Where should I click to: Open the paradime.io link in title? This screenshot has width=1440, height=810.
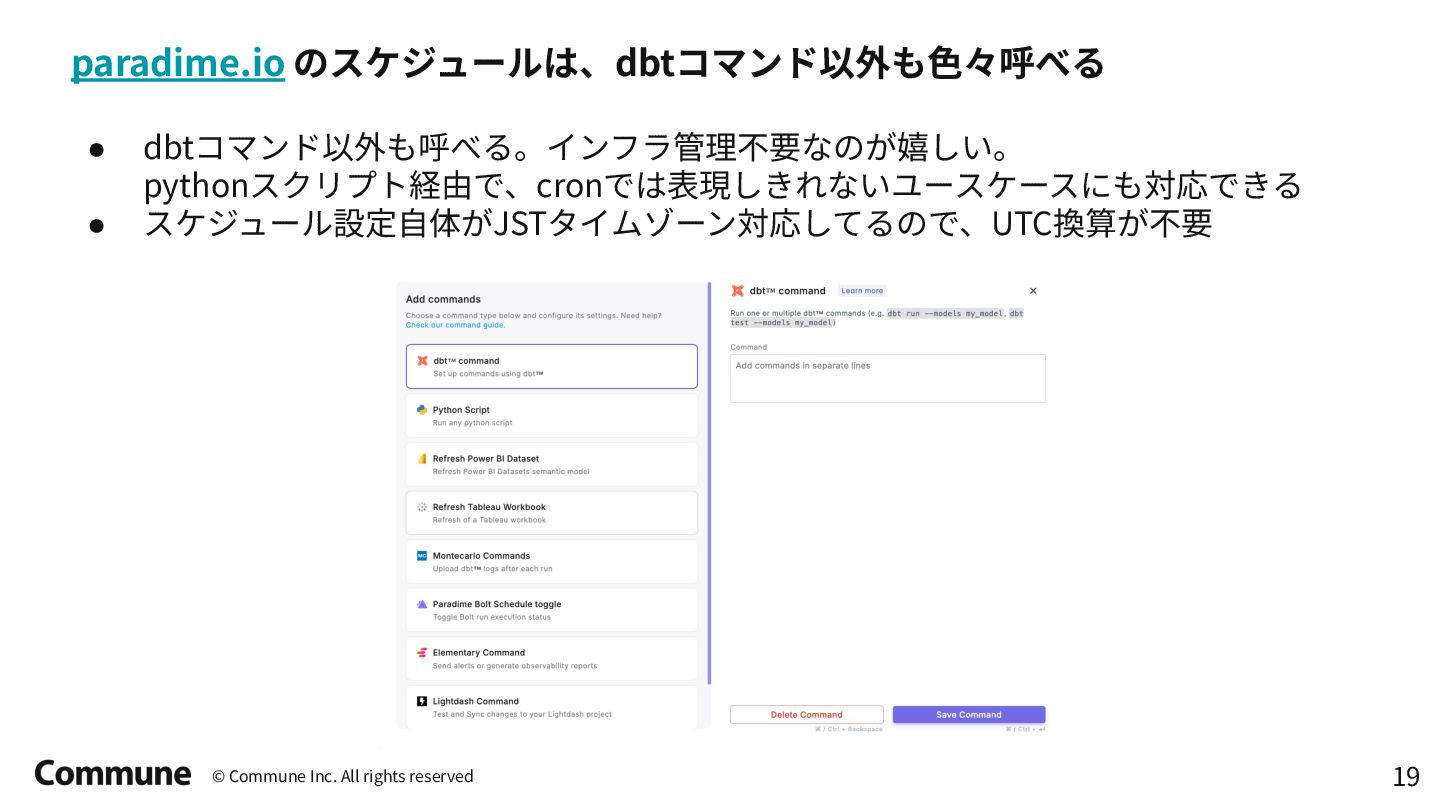pyautogui.click(x=178, y=64)
